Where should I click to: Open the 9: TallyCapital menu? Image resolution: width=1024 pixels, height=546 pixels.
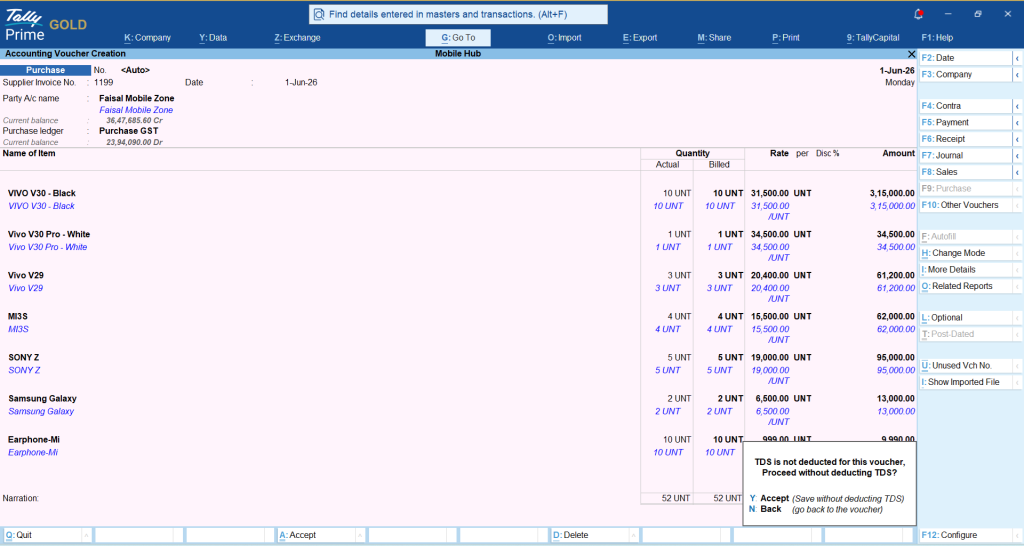(x=872, y=38)
